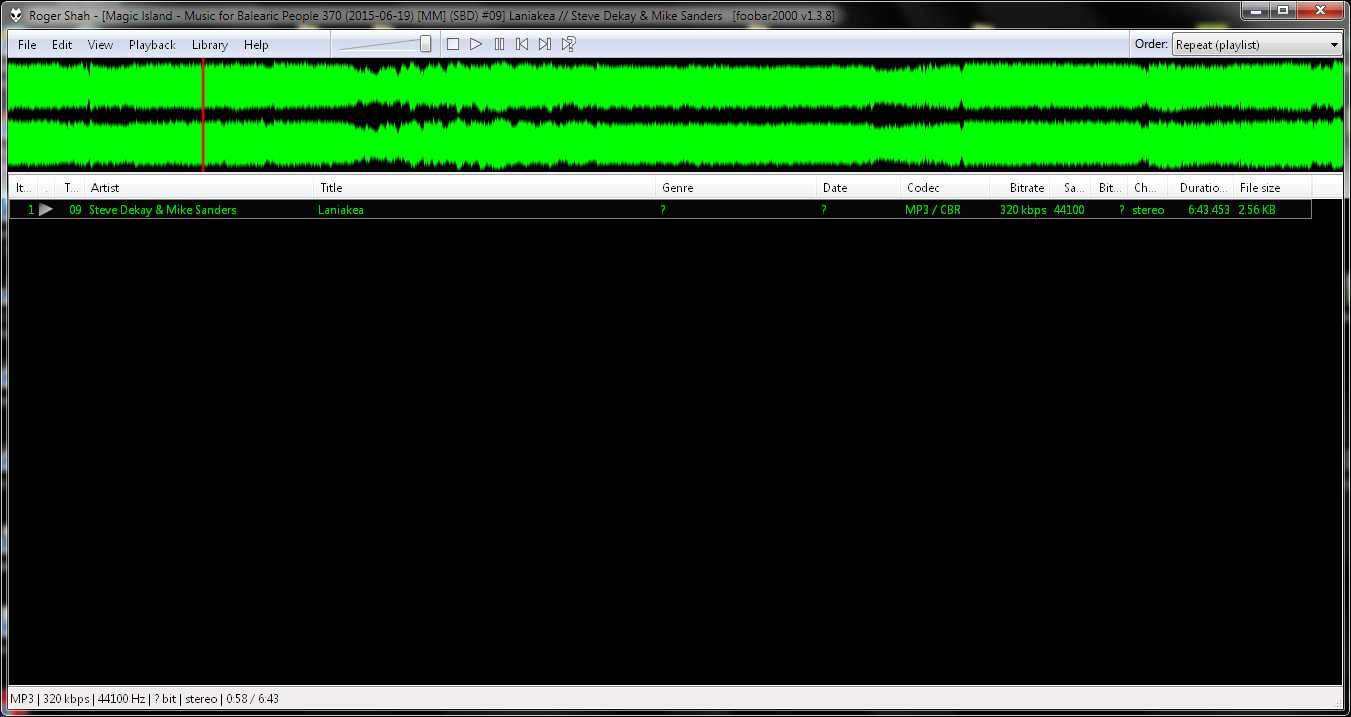Screen dimensions: 1351x717
Task: Expand the Order dropdown showing Repeat (playlist)
Action: (x=1257, y=44)
